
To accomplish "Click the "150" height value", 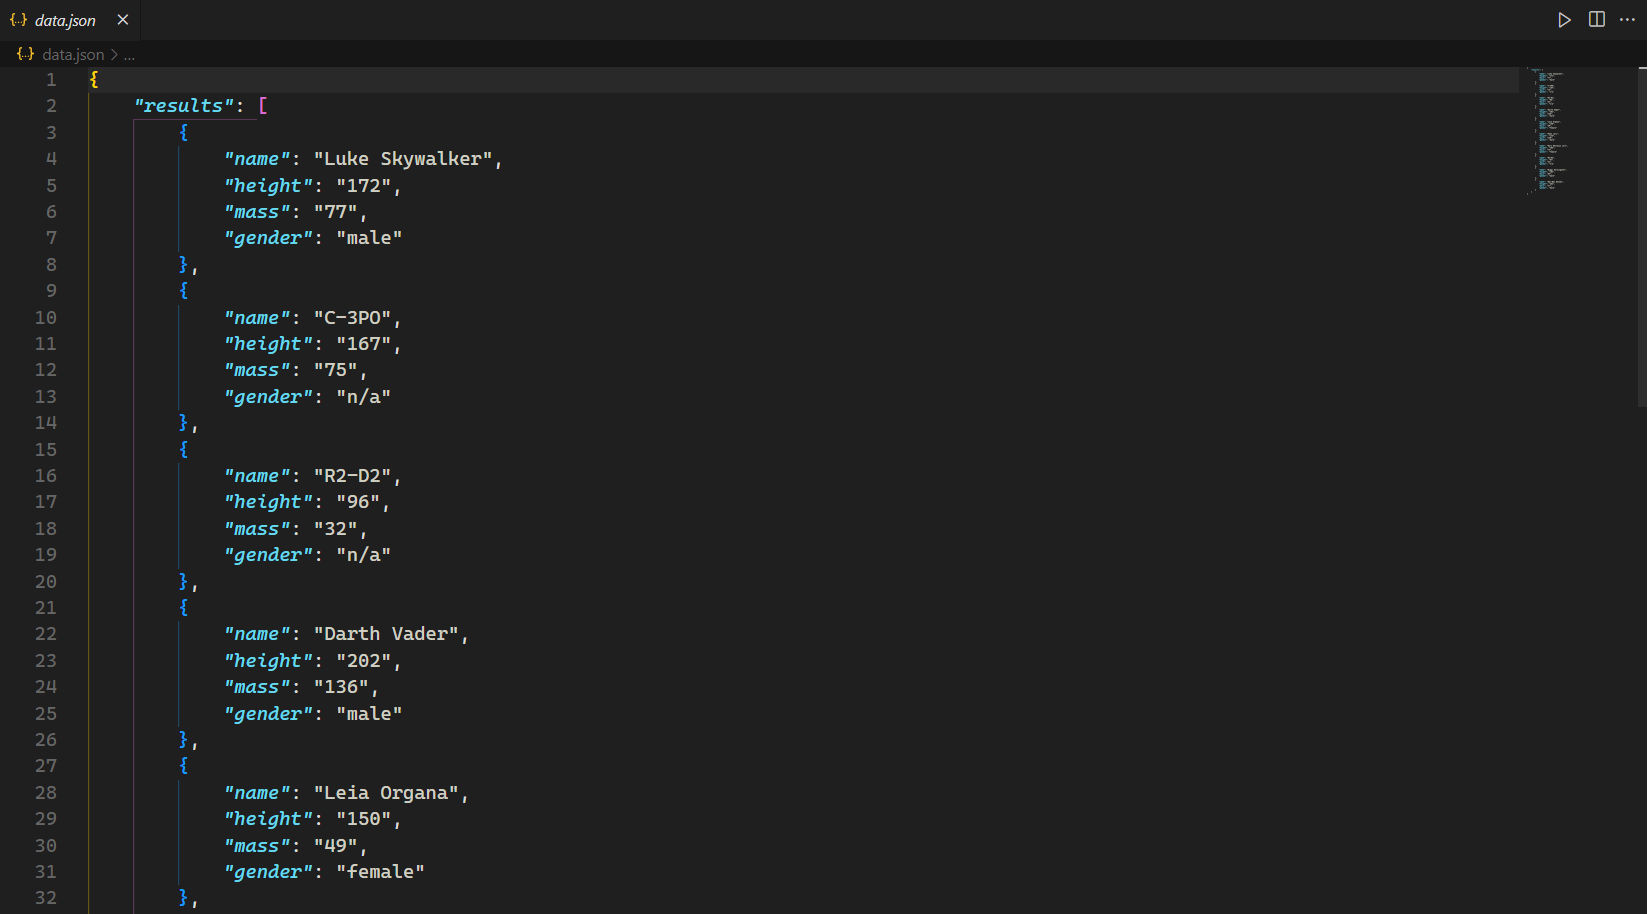I will [x=364, y=819].
